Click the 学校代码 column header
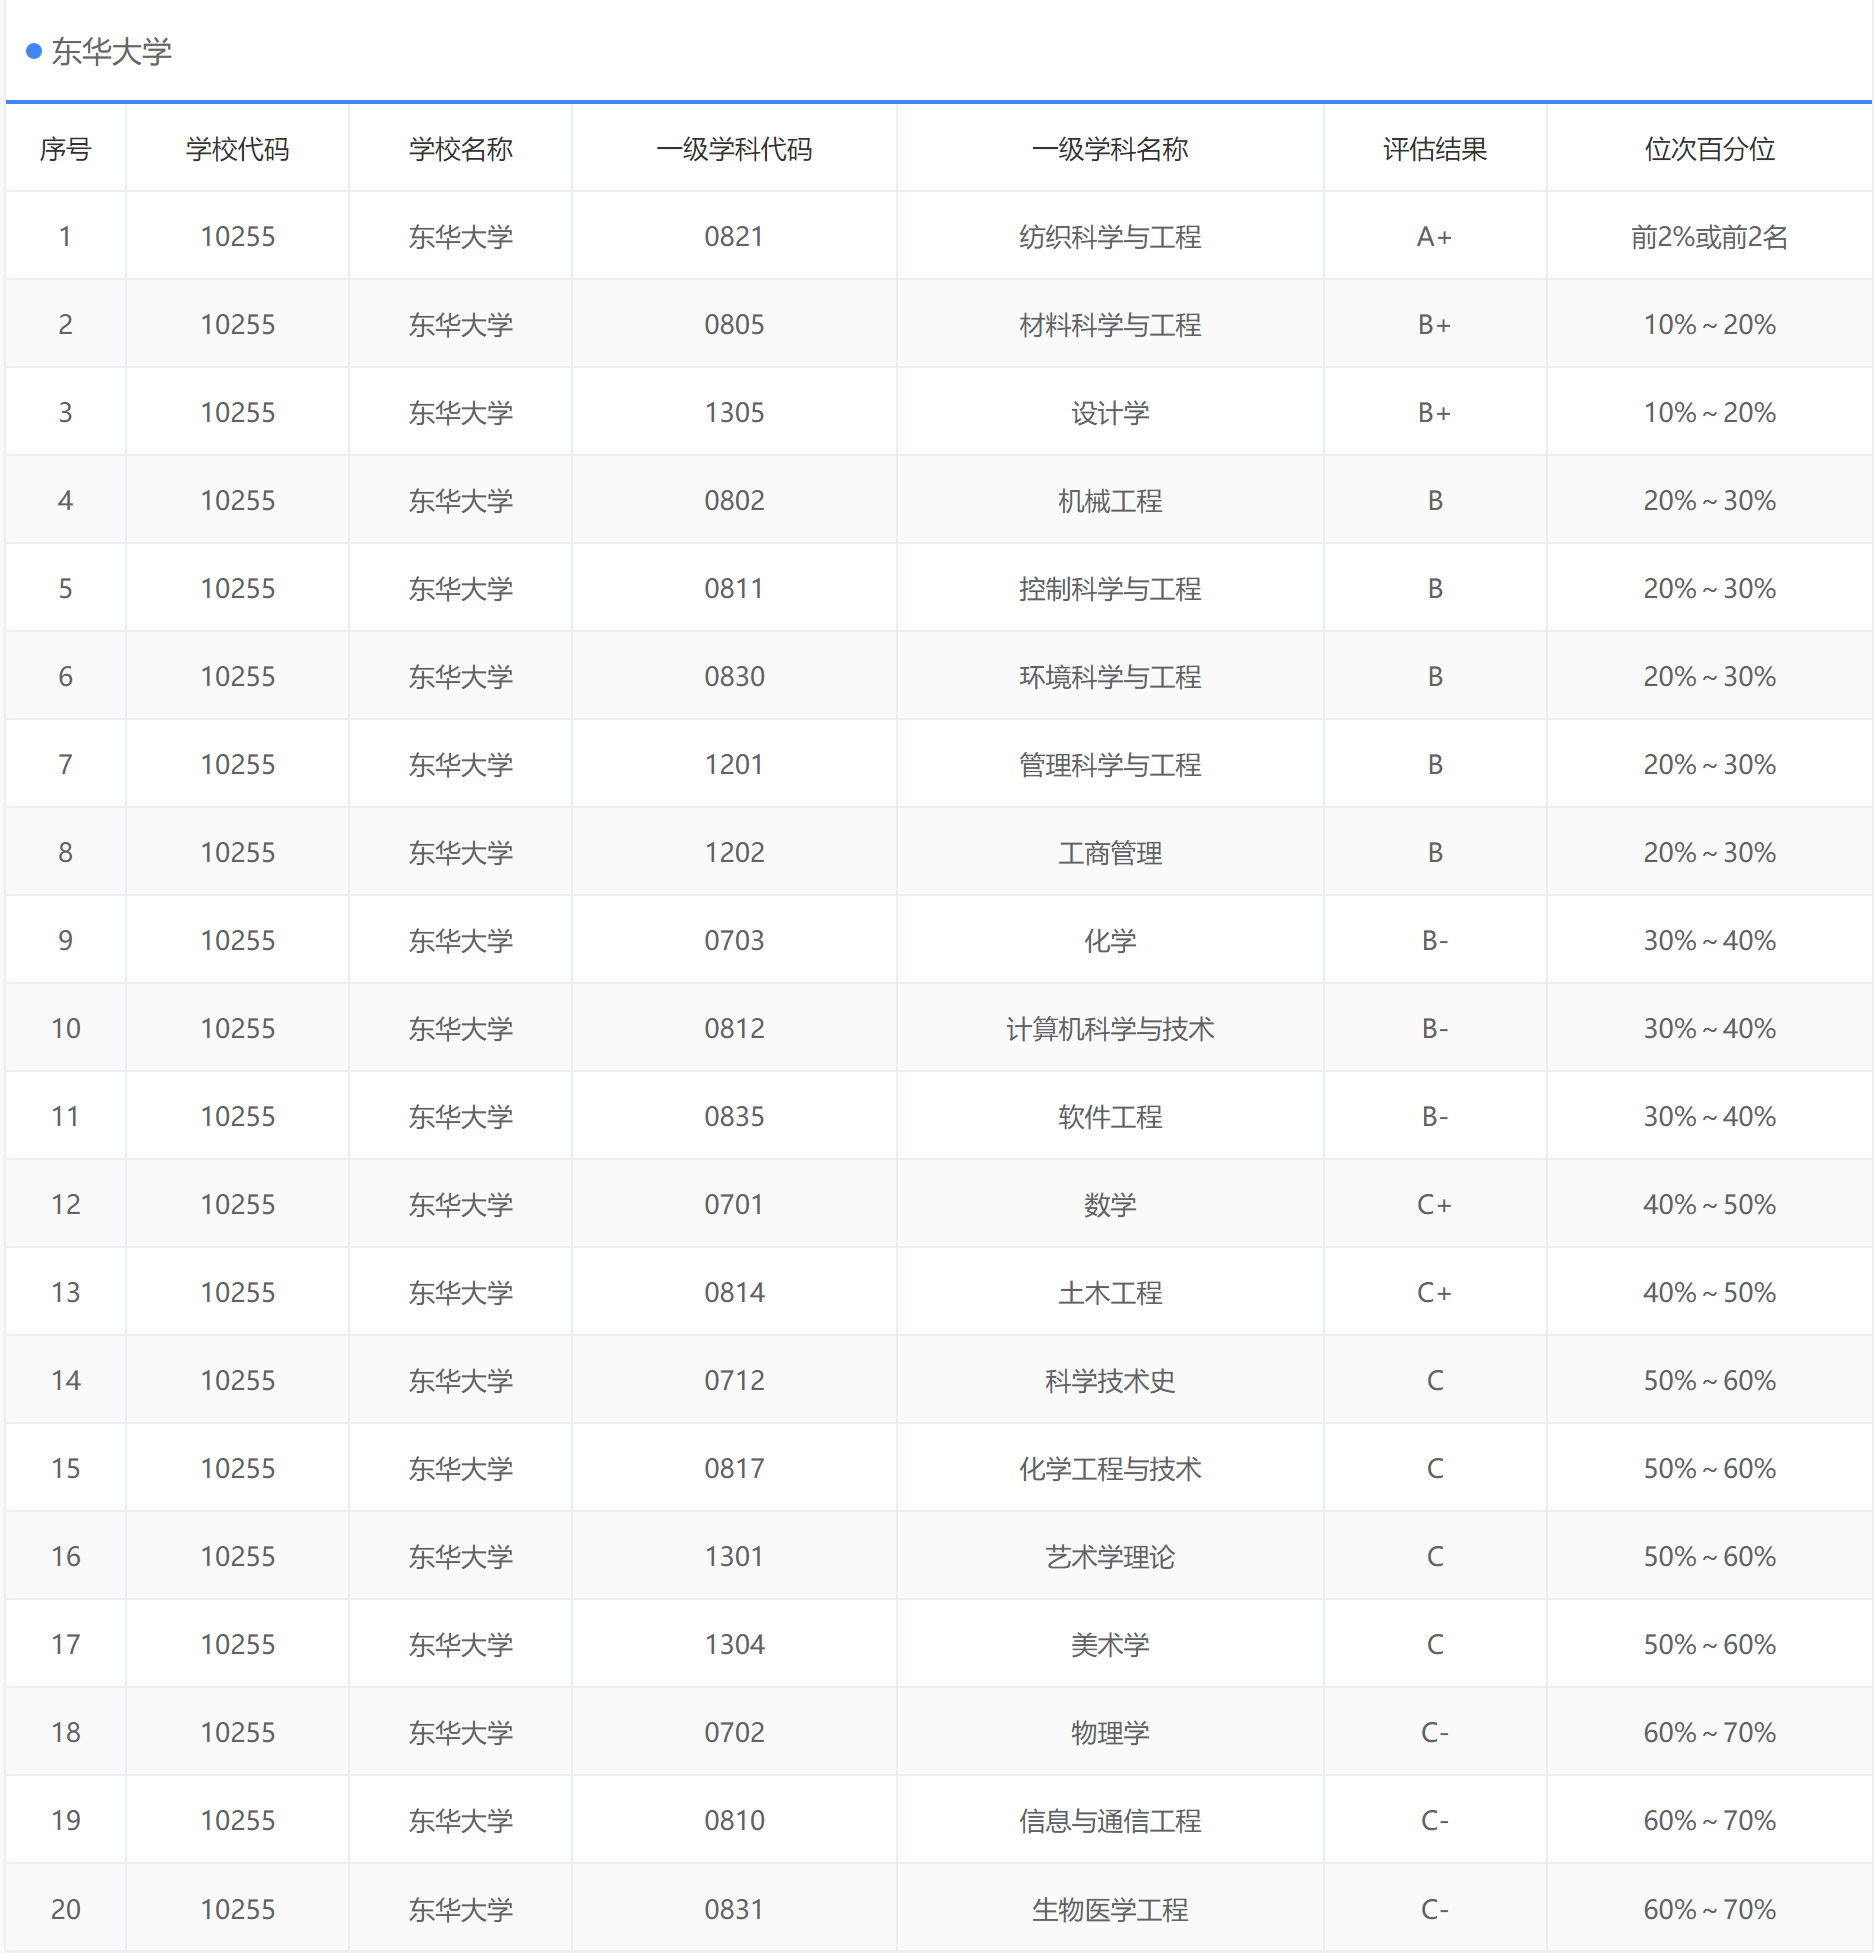 237,149
